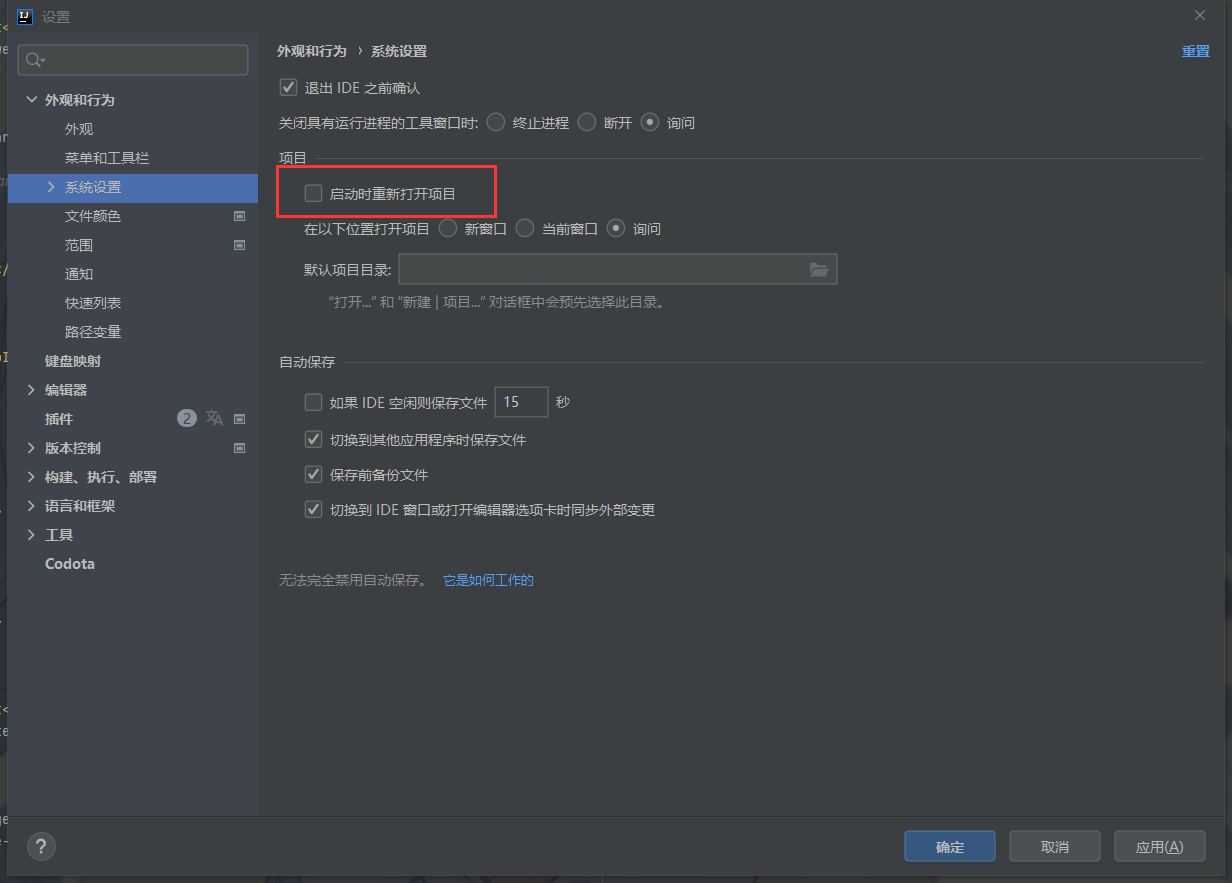This screenshot has height=883, width=1232.
Task: Collapse the 外观和行为 section
Action: 32,100
